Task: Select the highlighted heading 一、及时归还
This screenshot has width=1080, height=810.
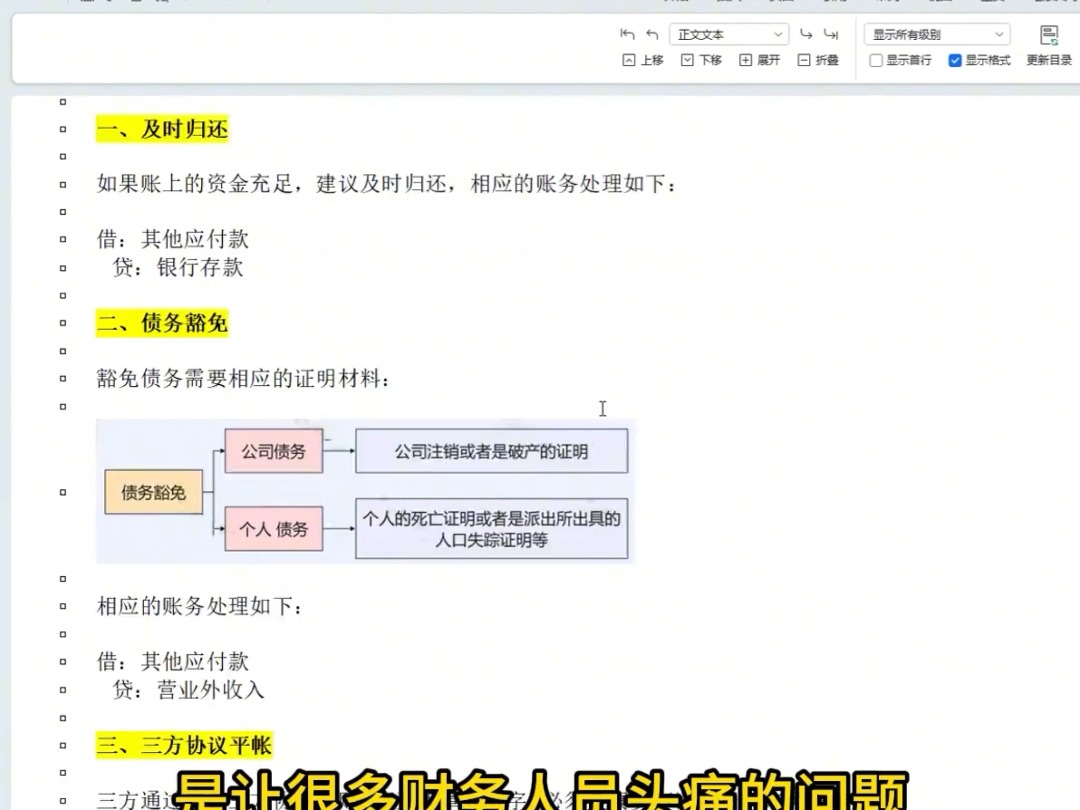Action: [x=162, y=129]
